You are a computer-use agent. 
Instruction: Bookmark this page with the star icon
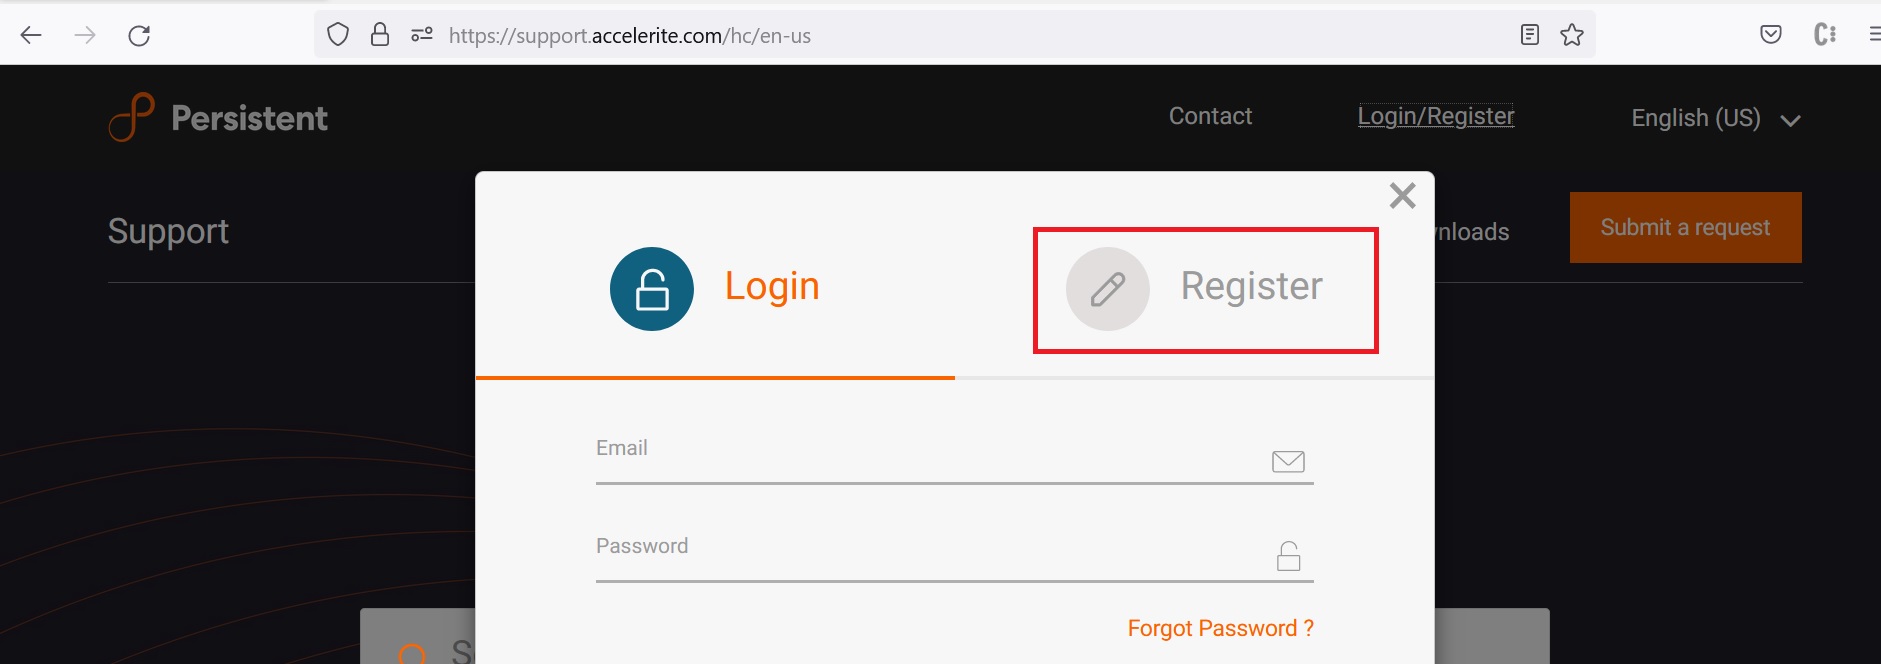(x=1572, y=35)
